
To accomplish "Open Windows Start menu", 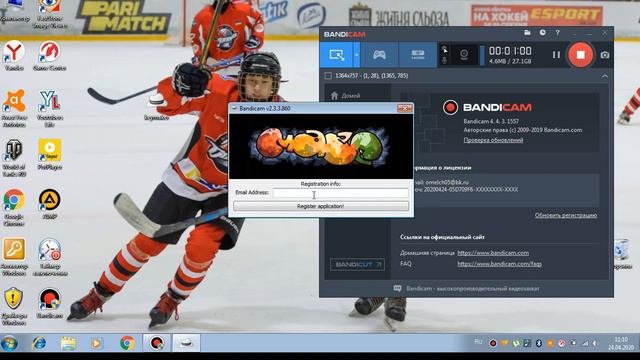I will 9,343.
